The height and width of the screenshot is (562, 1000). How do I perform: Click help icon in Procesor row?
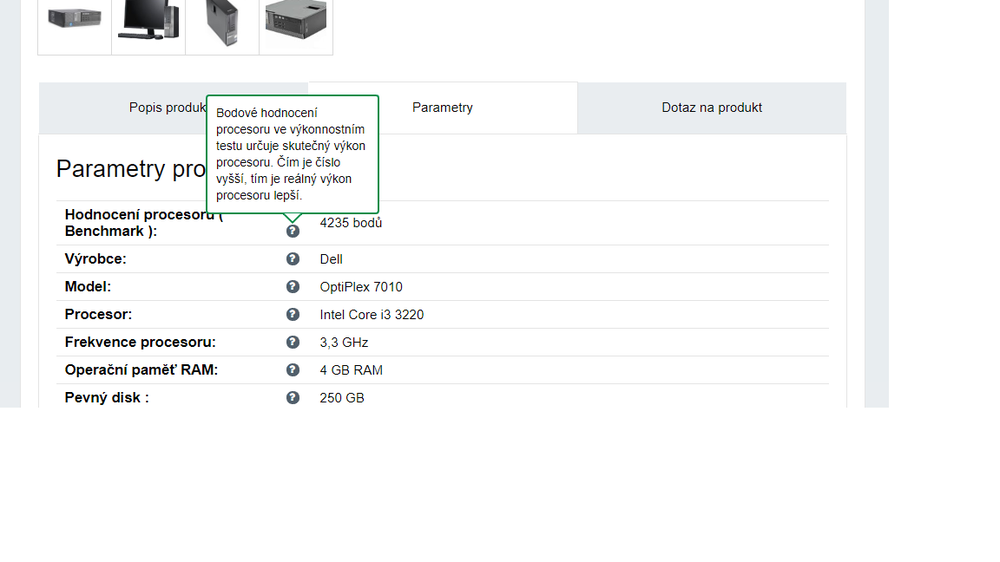tap(293, 314)
